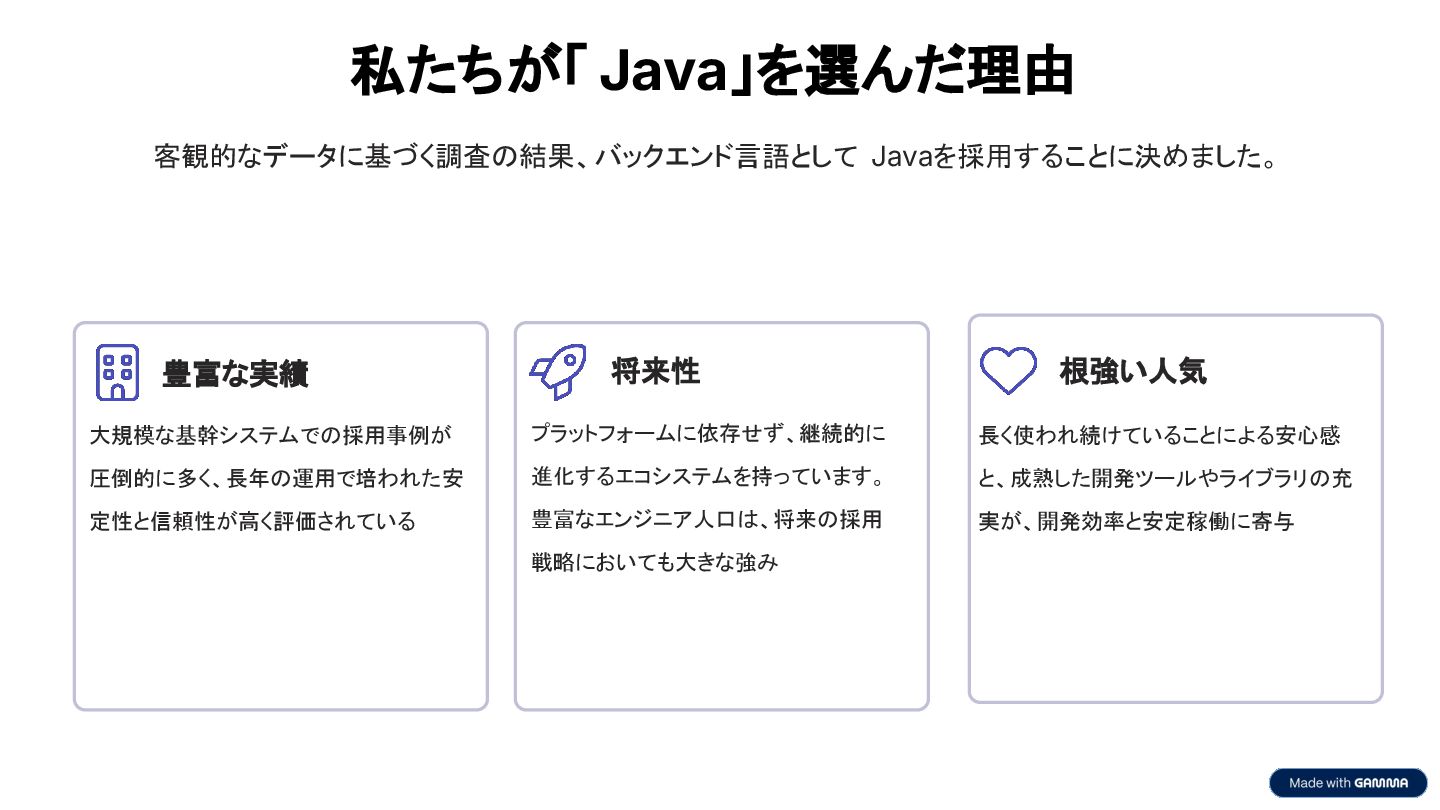Image resolution: width=1440 pixels, height=810 pixels.
Task: Click the line と、成熟した開発ツールやライブラリの充
Action: point(1165,478)
